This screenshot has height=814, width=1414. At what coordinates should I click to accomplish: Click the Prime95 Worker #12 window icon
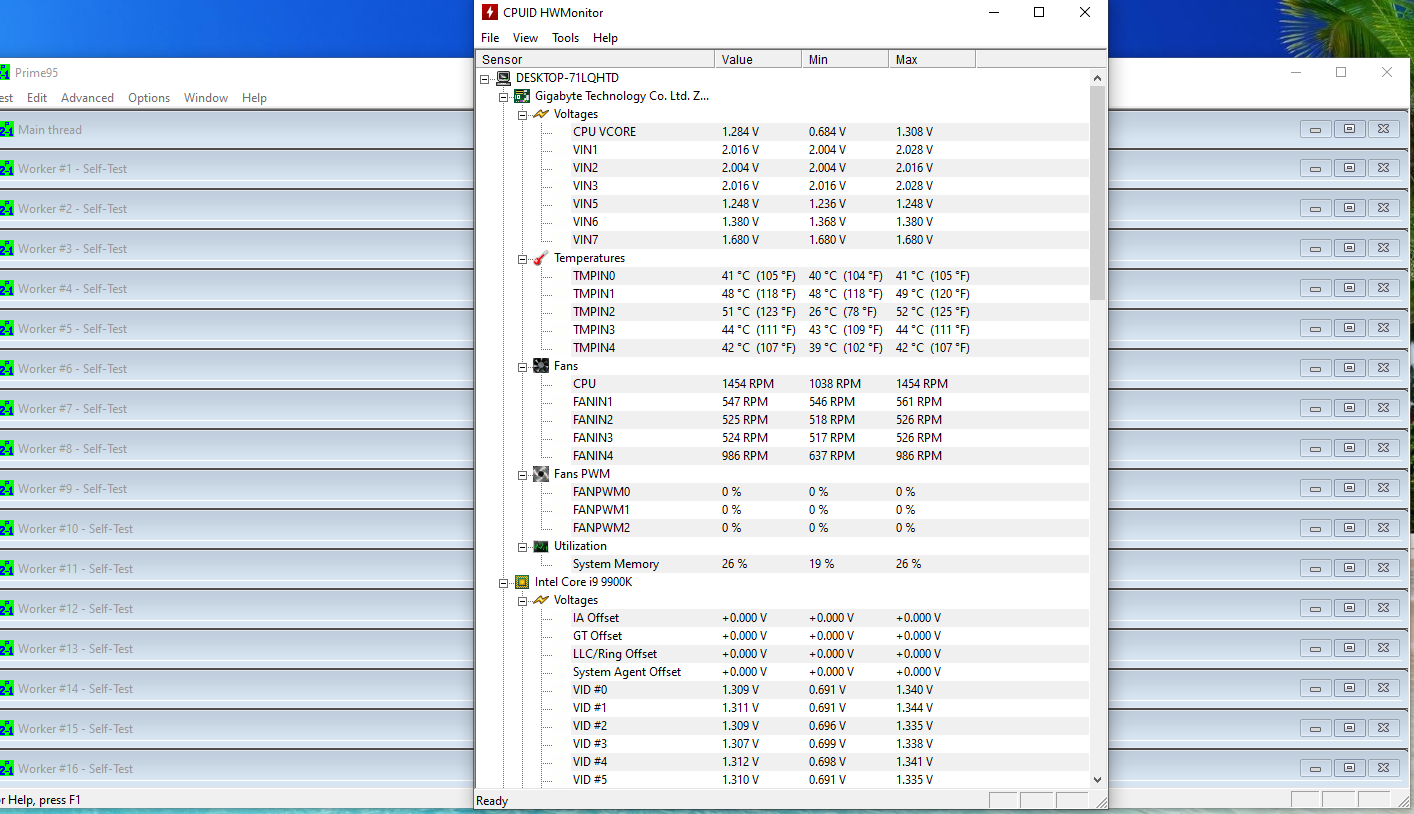point(6,609)
